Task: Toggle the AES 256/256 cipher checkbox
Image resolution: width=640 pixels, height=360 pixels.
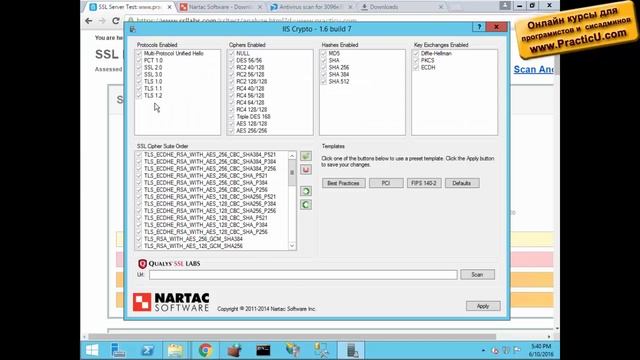Action: 231,131
